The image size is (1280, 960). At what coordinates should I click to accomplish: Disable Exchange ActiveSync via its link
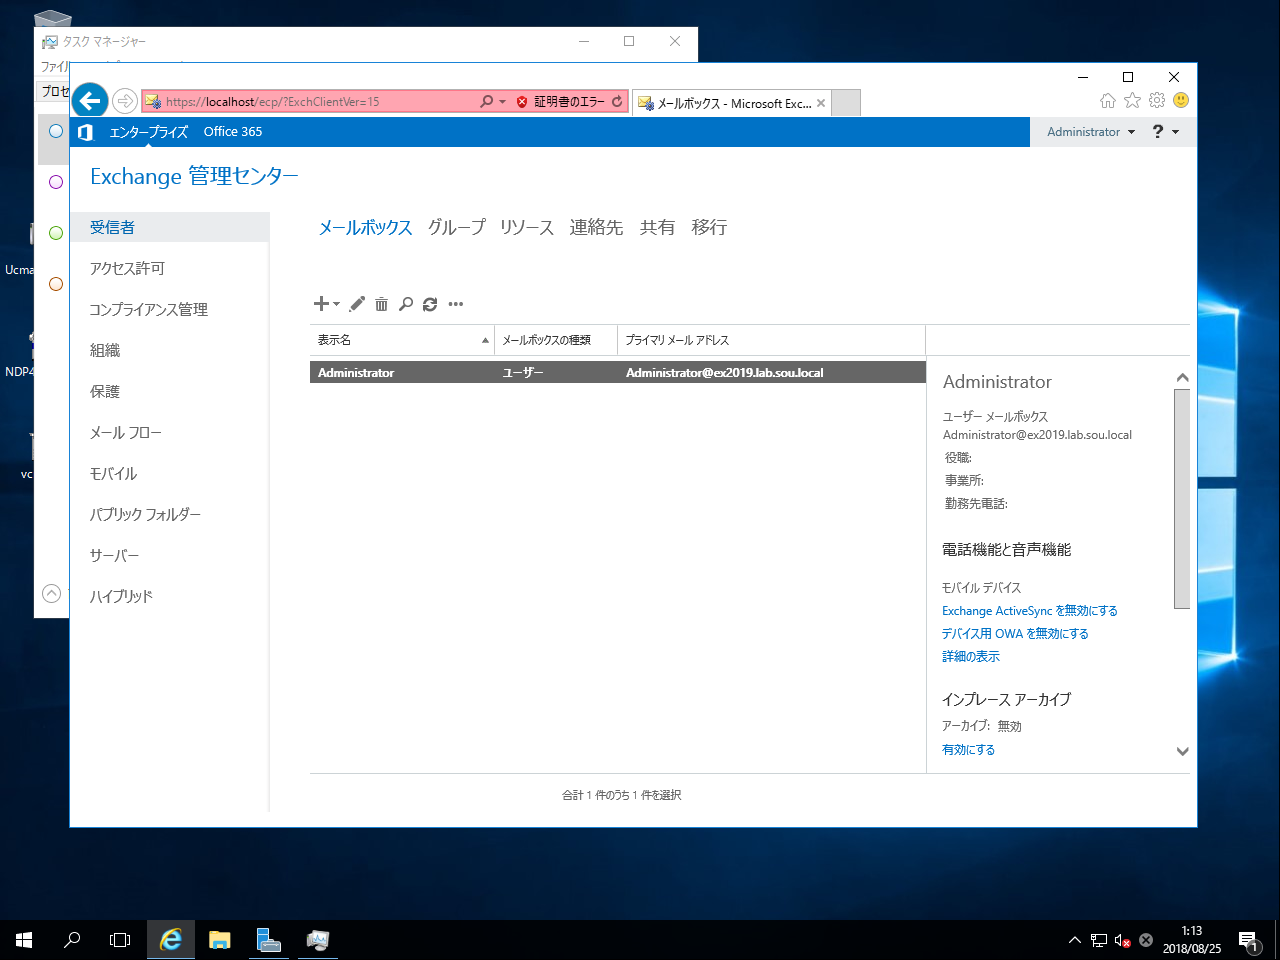1029,610
